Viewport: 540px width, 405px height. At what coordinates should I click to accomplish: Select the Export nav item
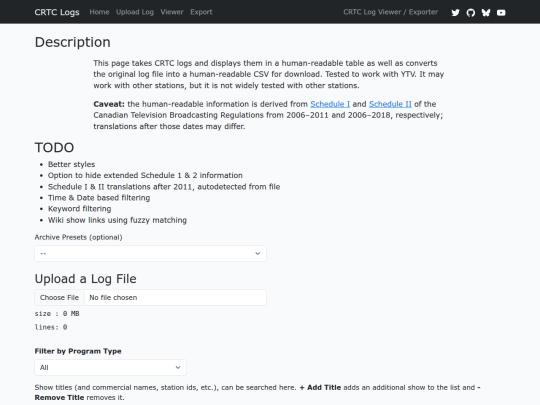coord(201,12)
